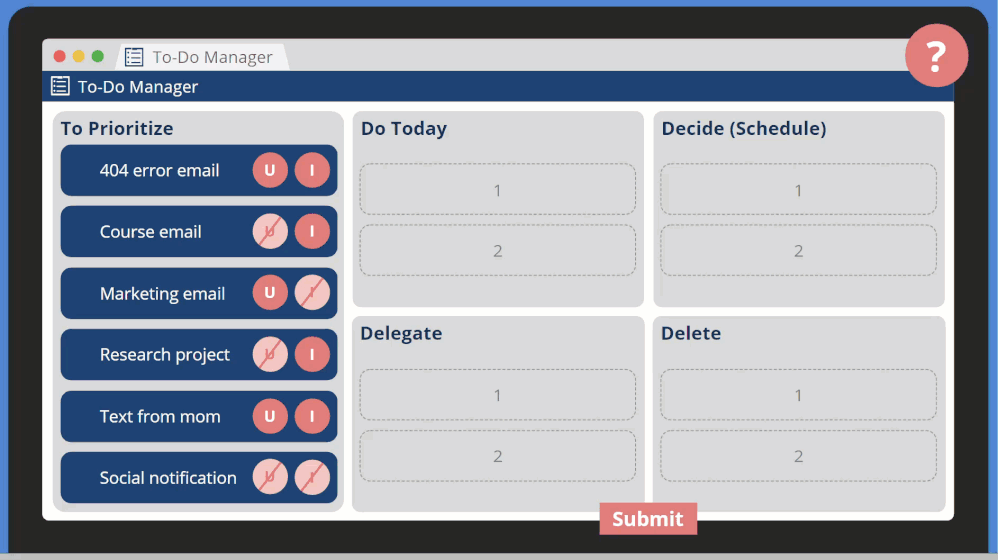
Task: Click slot 1 in Do Today
Action: tap(497, 190)
